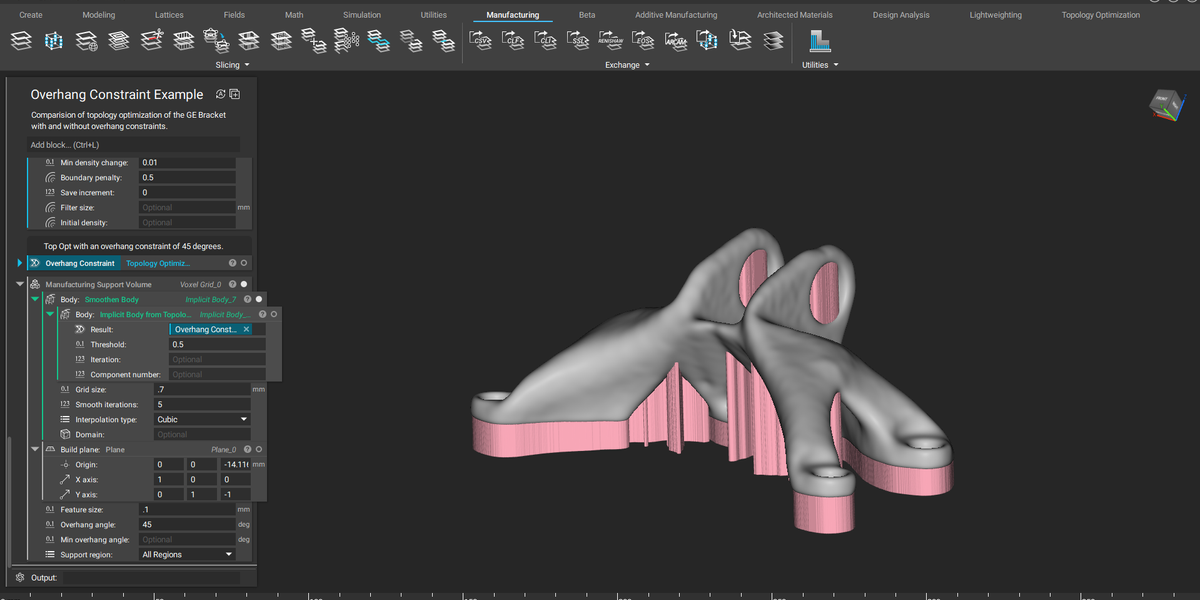The height and width of the screenshot is (600, 1200).
Task: Click the CLI export icon
Action: point(546,40)
